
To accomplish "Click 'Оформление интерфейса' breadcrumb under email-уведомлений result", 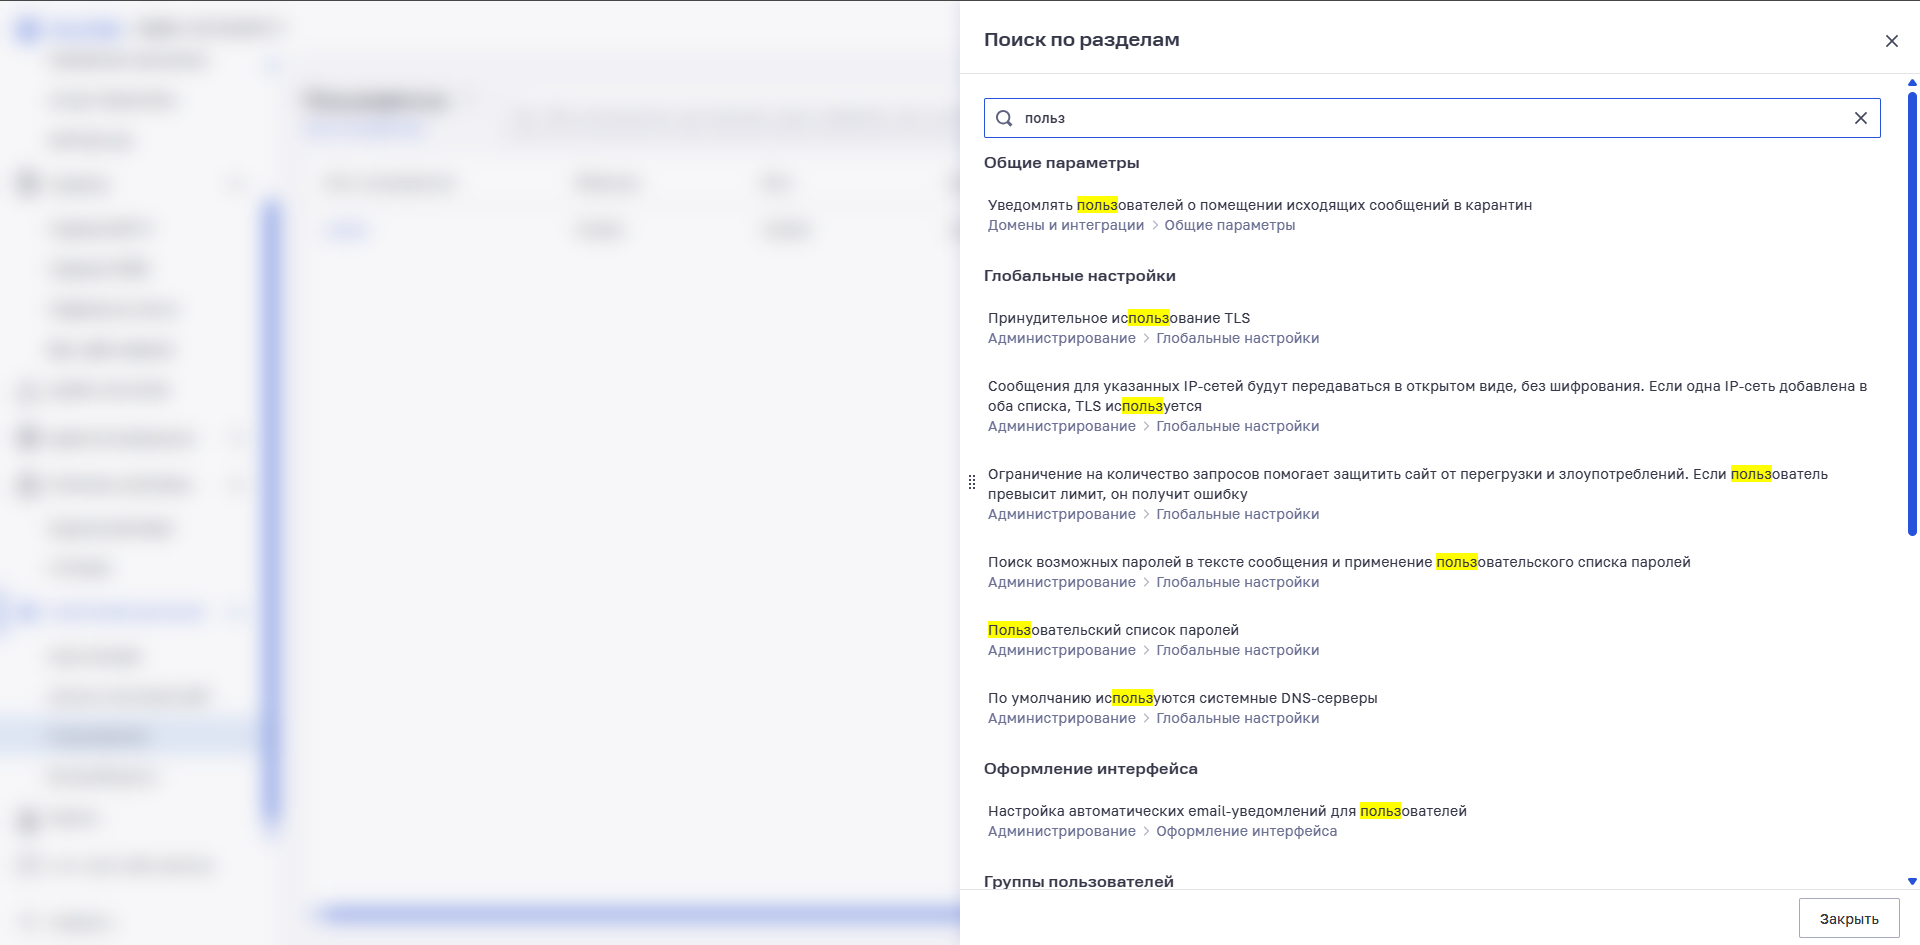I will 1246,831.
